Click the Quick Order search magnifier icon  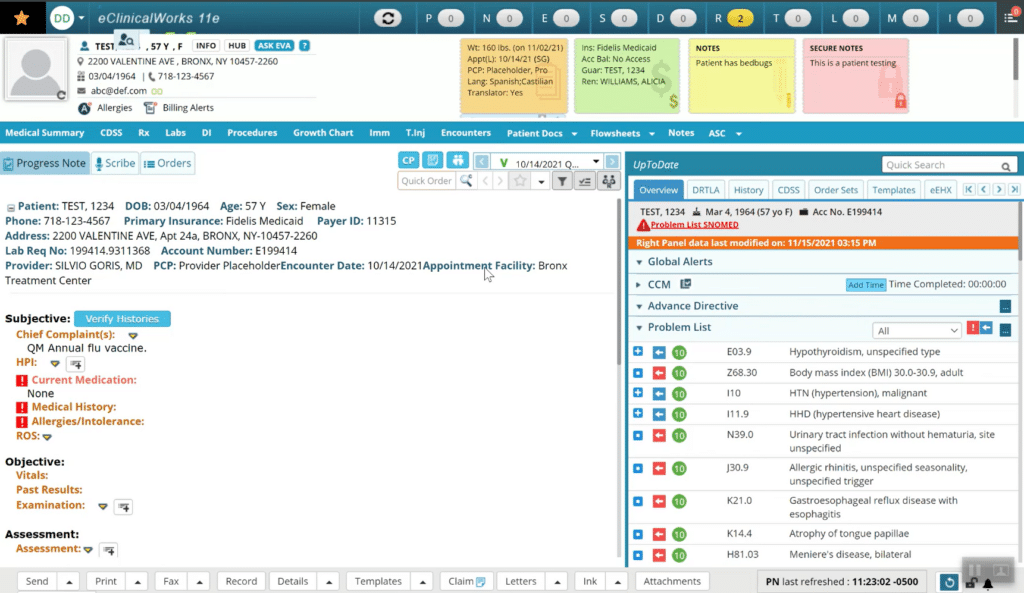click(x=466, y=181)
